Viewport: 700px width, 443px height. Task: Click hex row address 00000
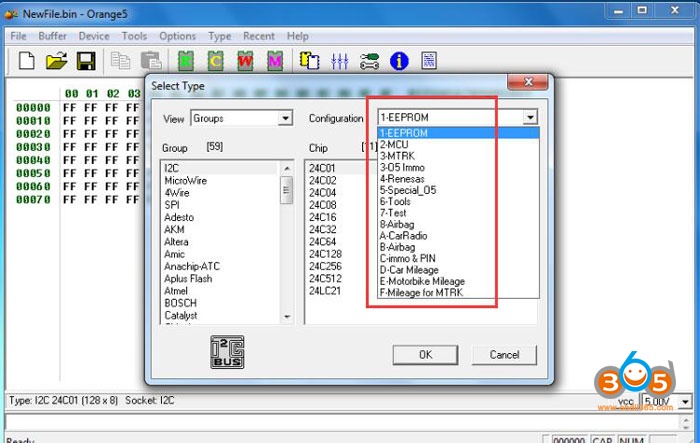[33, 108]
